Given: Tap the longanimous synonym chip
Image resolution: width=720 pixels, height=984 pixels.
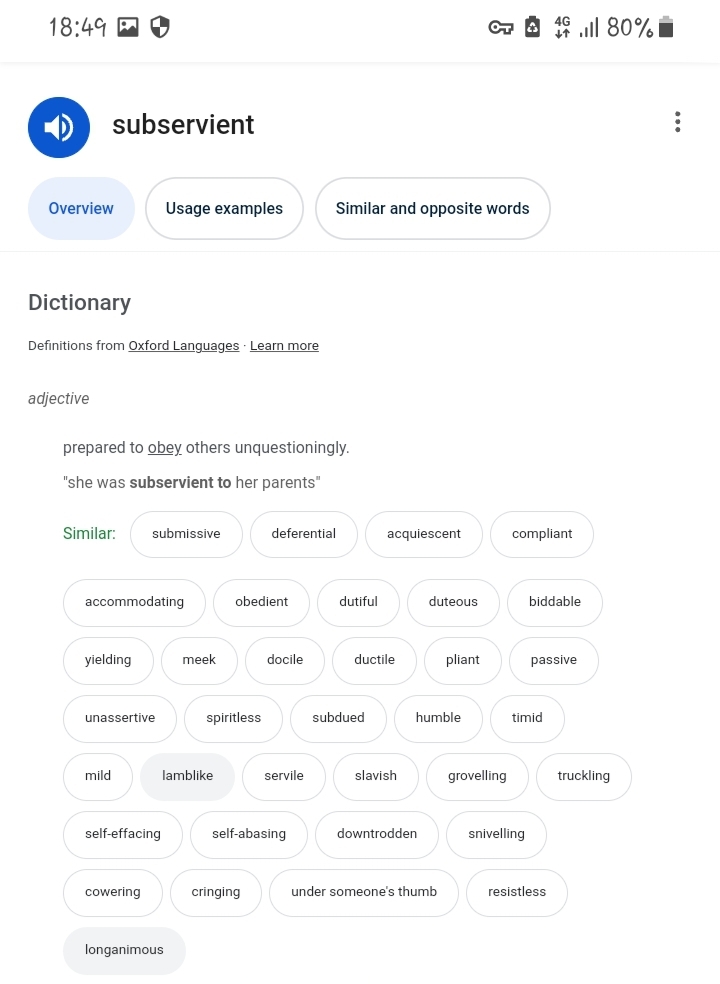Looking at the screenshot, I should [124, 950].
